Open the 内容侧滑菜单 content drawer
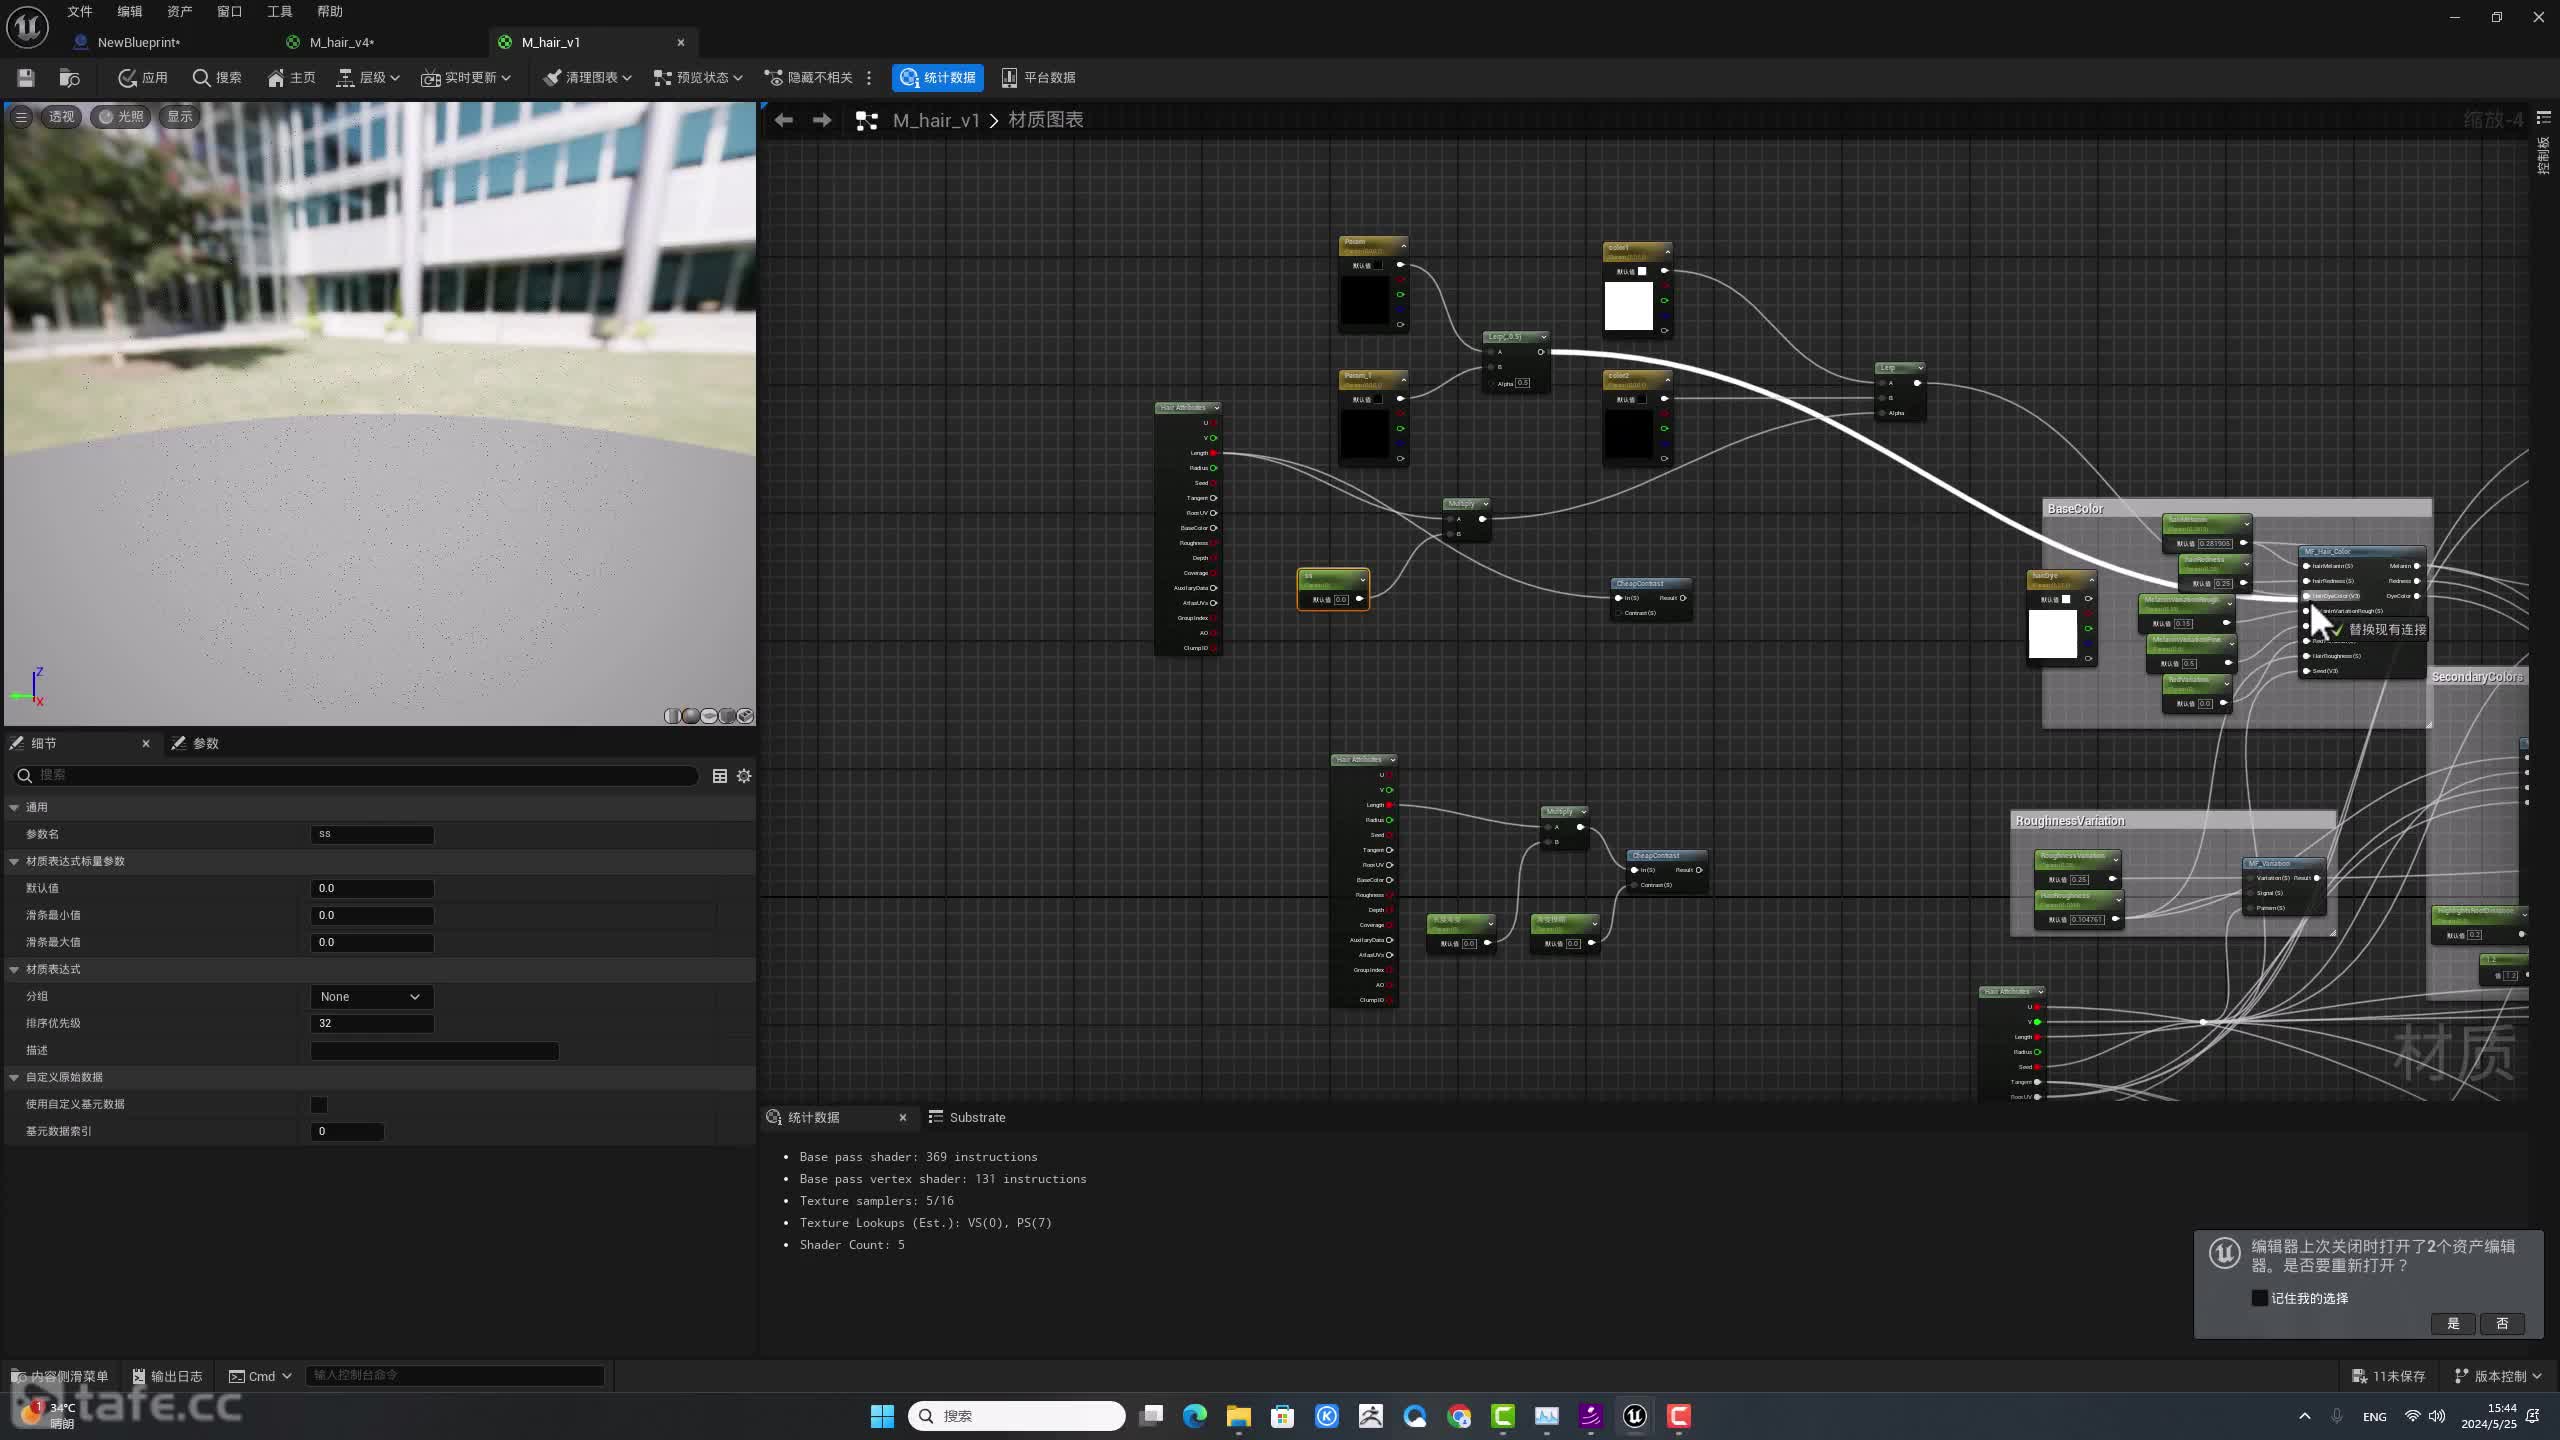Screen dimensions: 2560x1440 tap(60, 1376)
